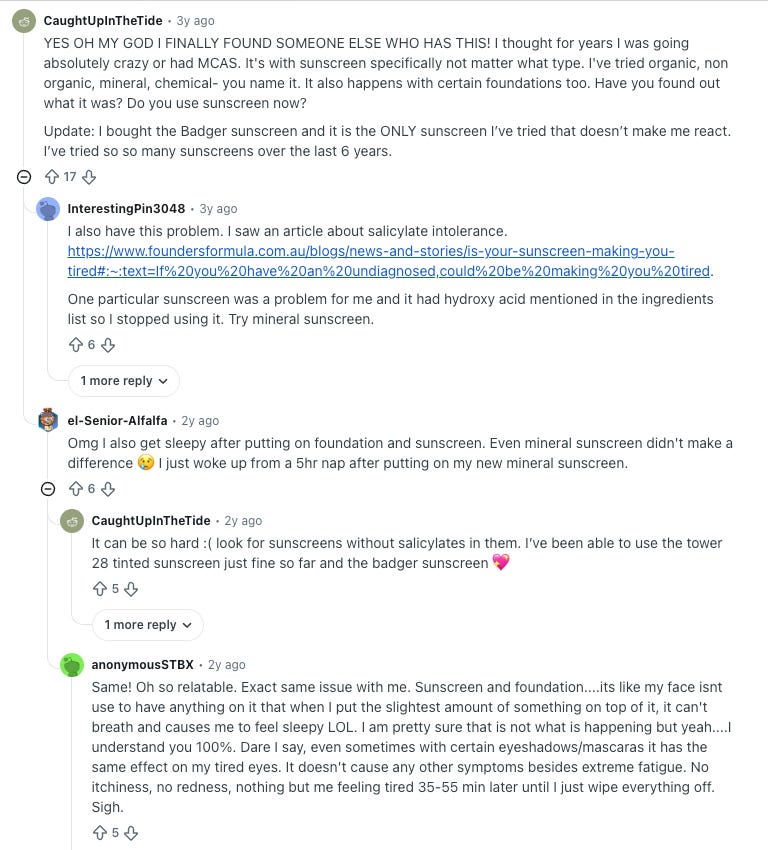The height and width of the screenshot is (850, 768).
Task: Downvote el-Senior-Alfalfa's comment
Action: [108, 489]
